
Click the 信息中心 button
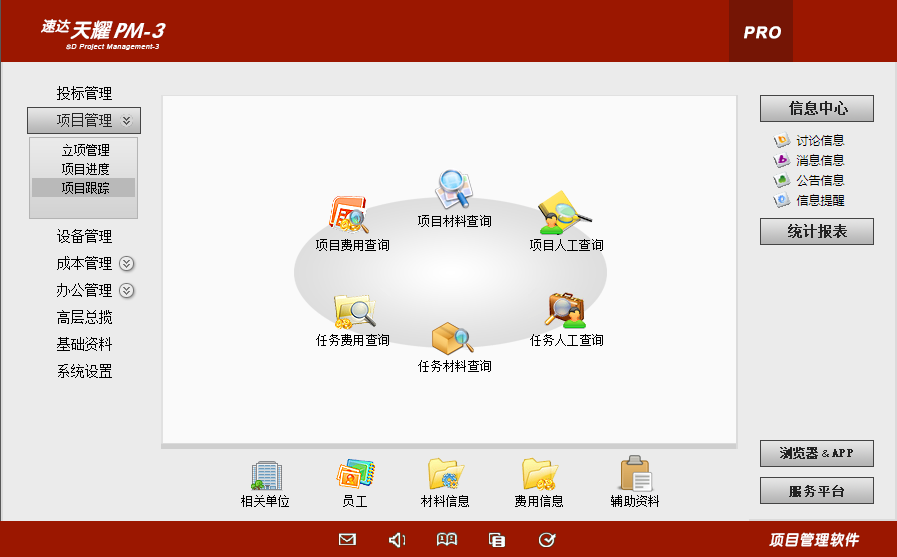[816, 108]
